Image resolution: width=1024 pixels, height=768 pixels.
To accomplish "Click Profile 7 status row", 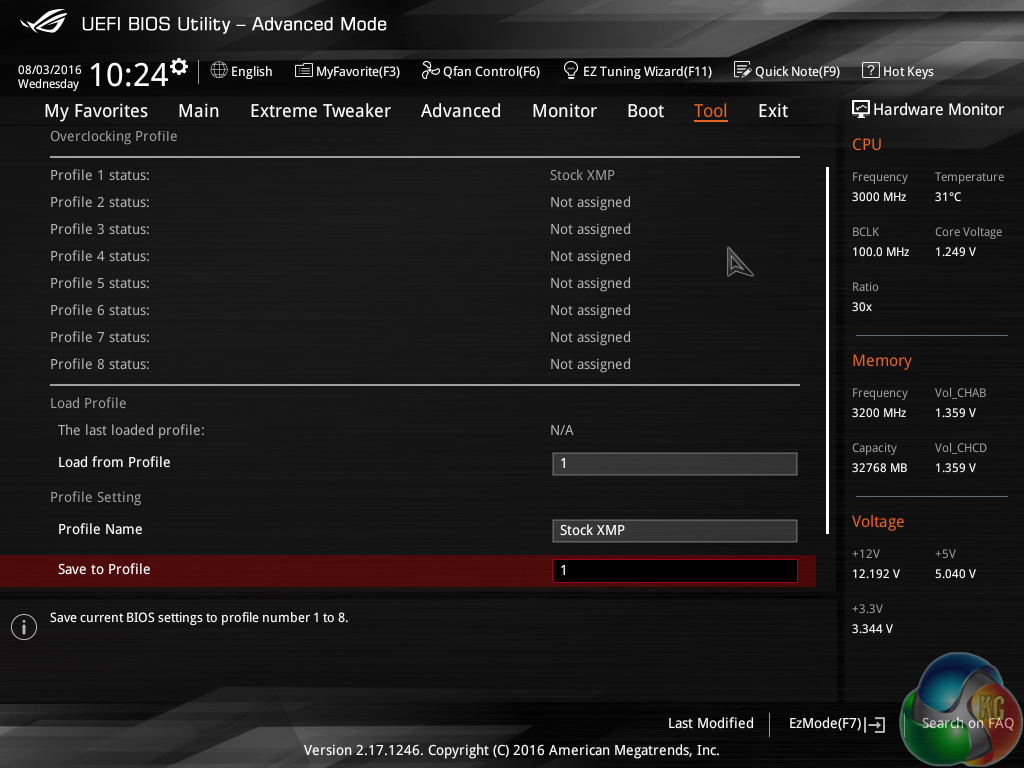I will pyautogui.click(x=424, y=337).
